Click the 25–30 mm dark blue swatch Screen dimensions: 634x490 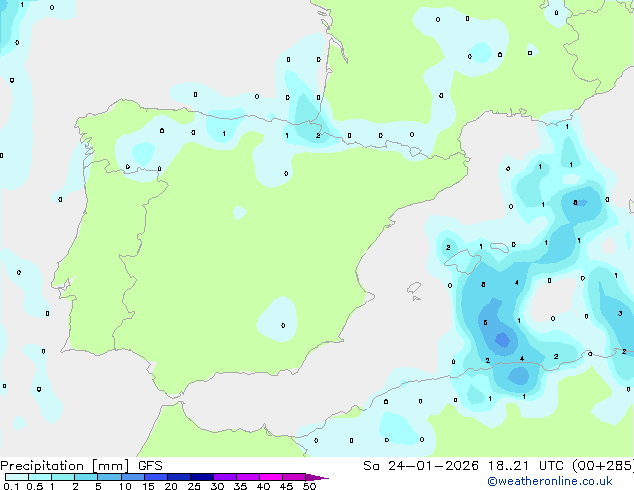tap(202, 477)
